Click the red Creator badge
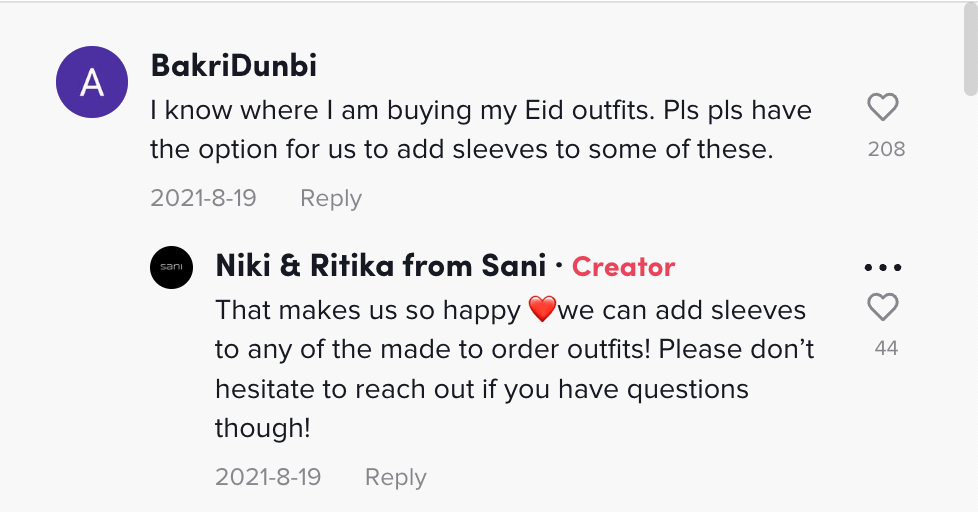The image size is (978, 512). [x=623, y=267]
